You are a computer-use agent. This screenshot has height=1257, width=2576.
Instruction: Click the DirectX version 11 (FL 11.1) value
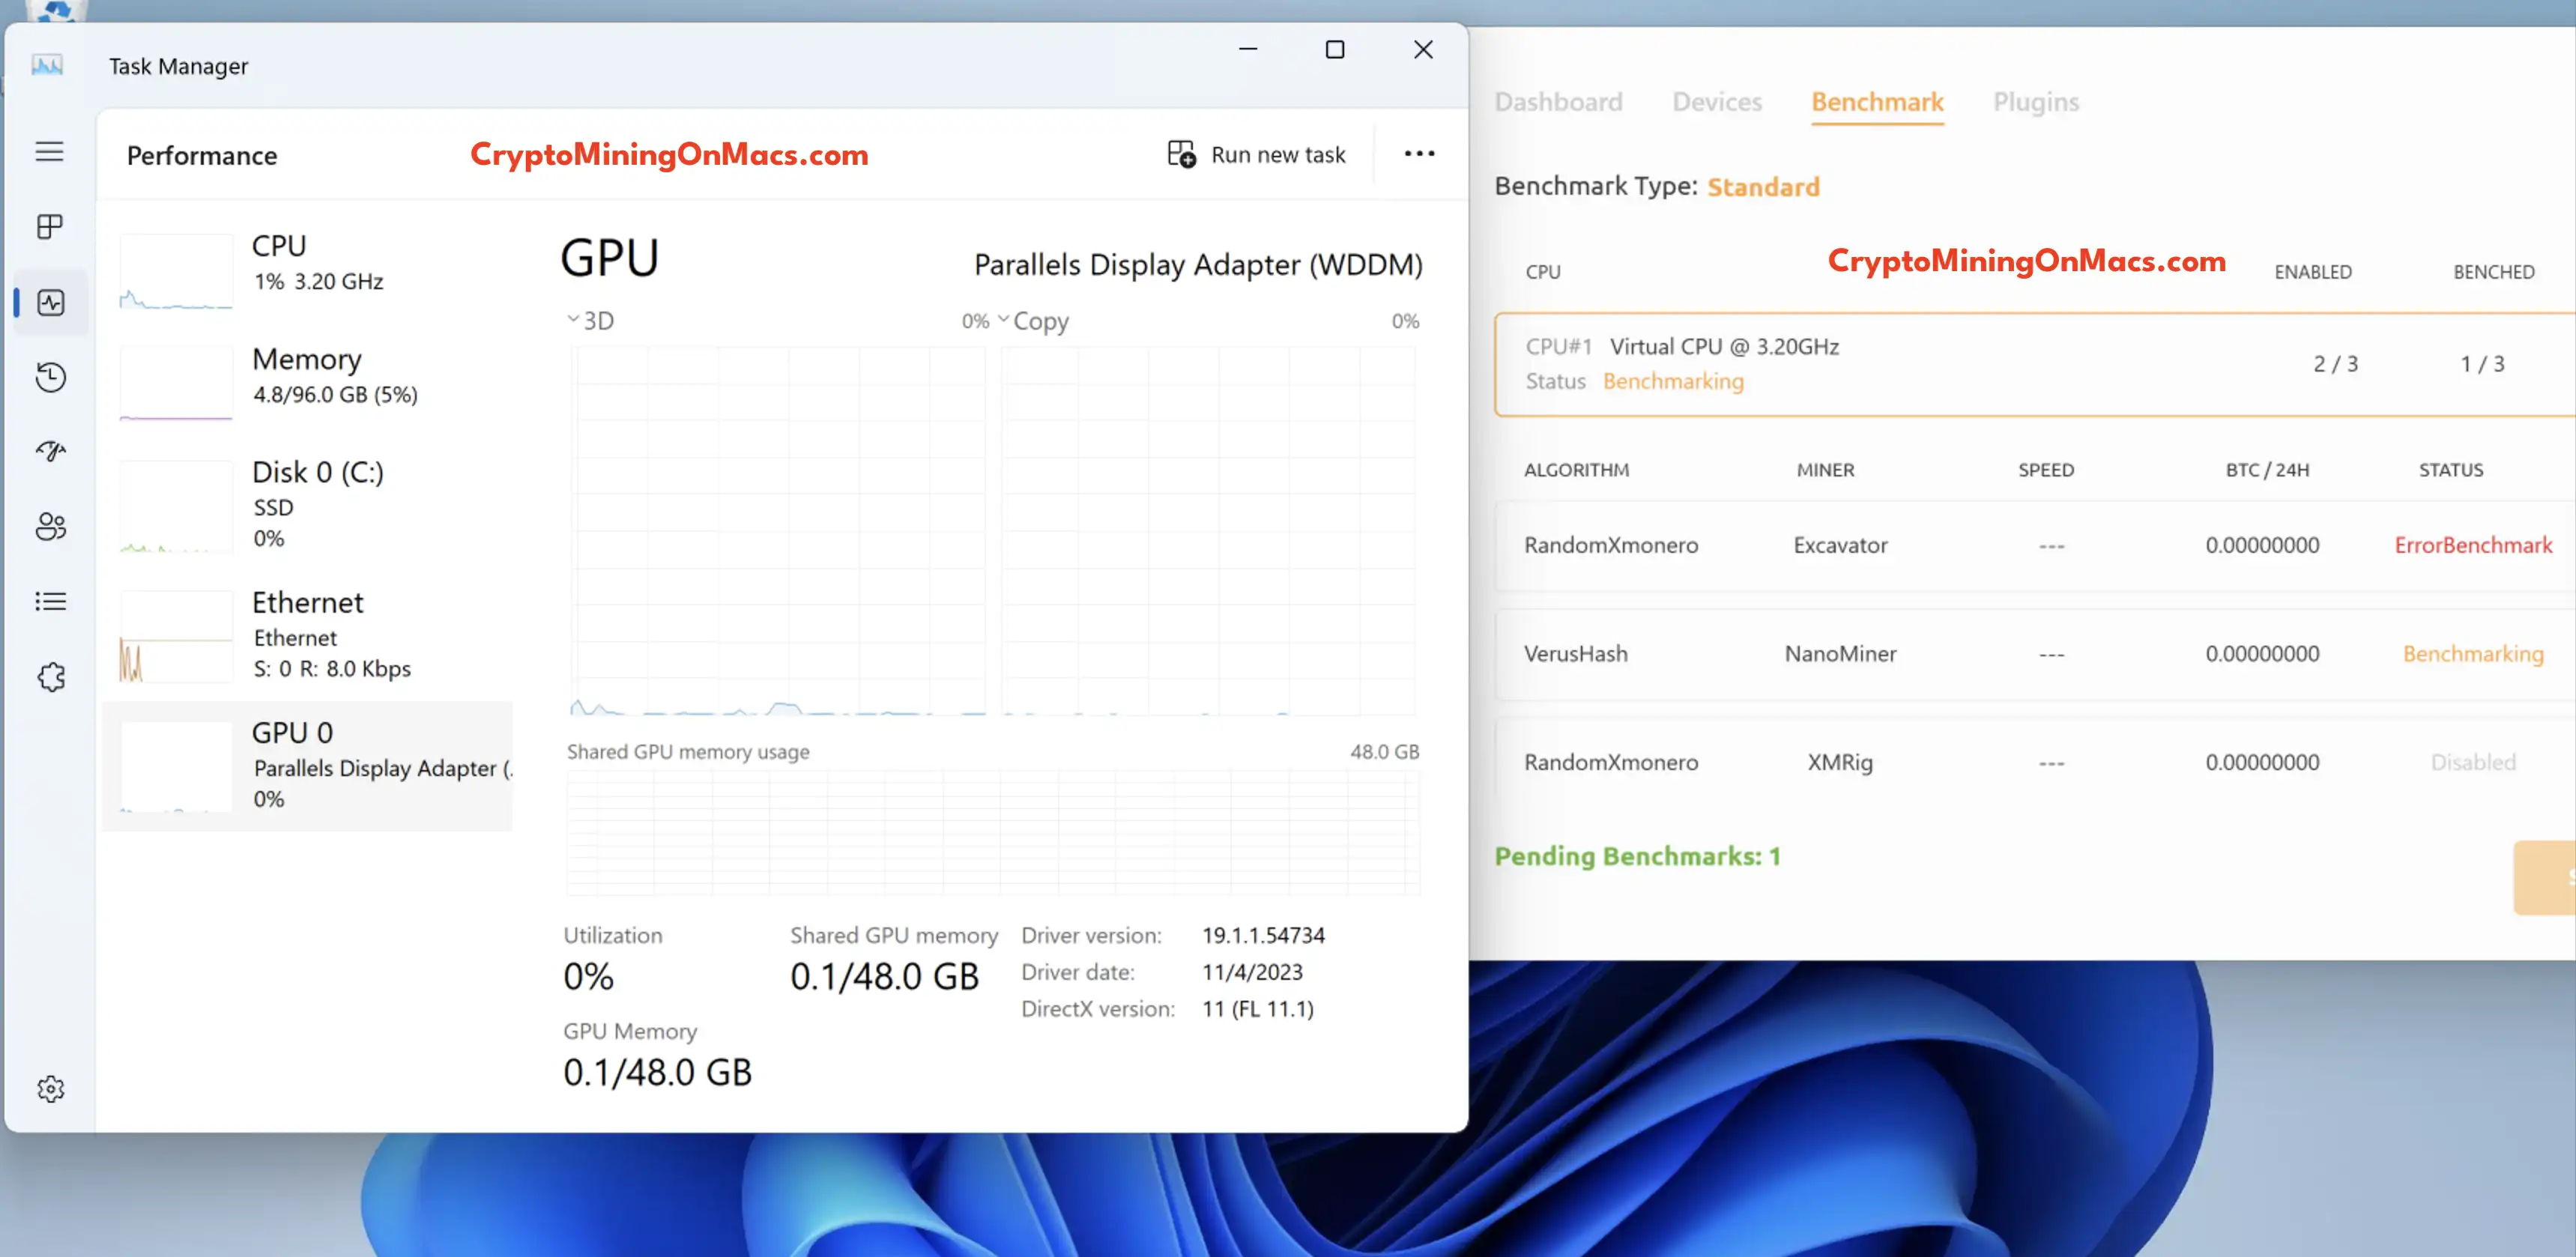pos(1258,1008)
